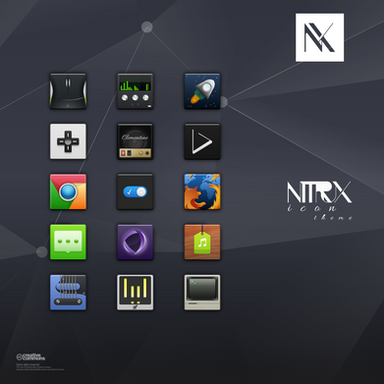384x384 pixels.
Task: Click the black computer mouse icon
Action: [68, 91]
